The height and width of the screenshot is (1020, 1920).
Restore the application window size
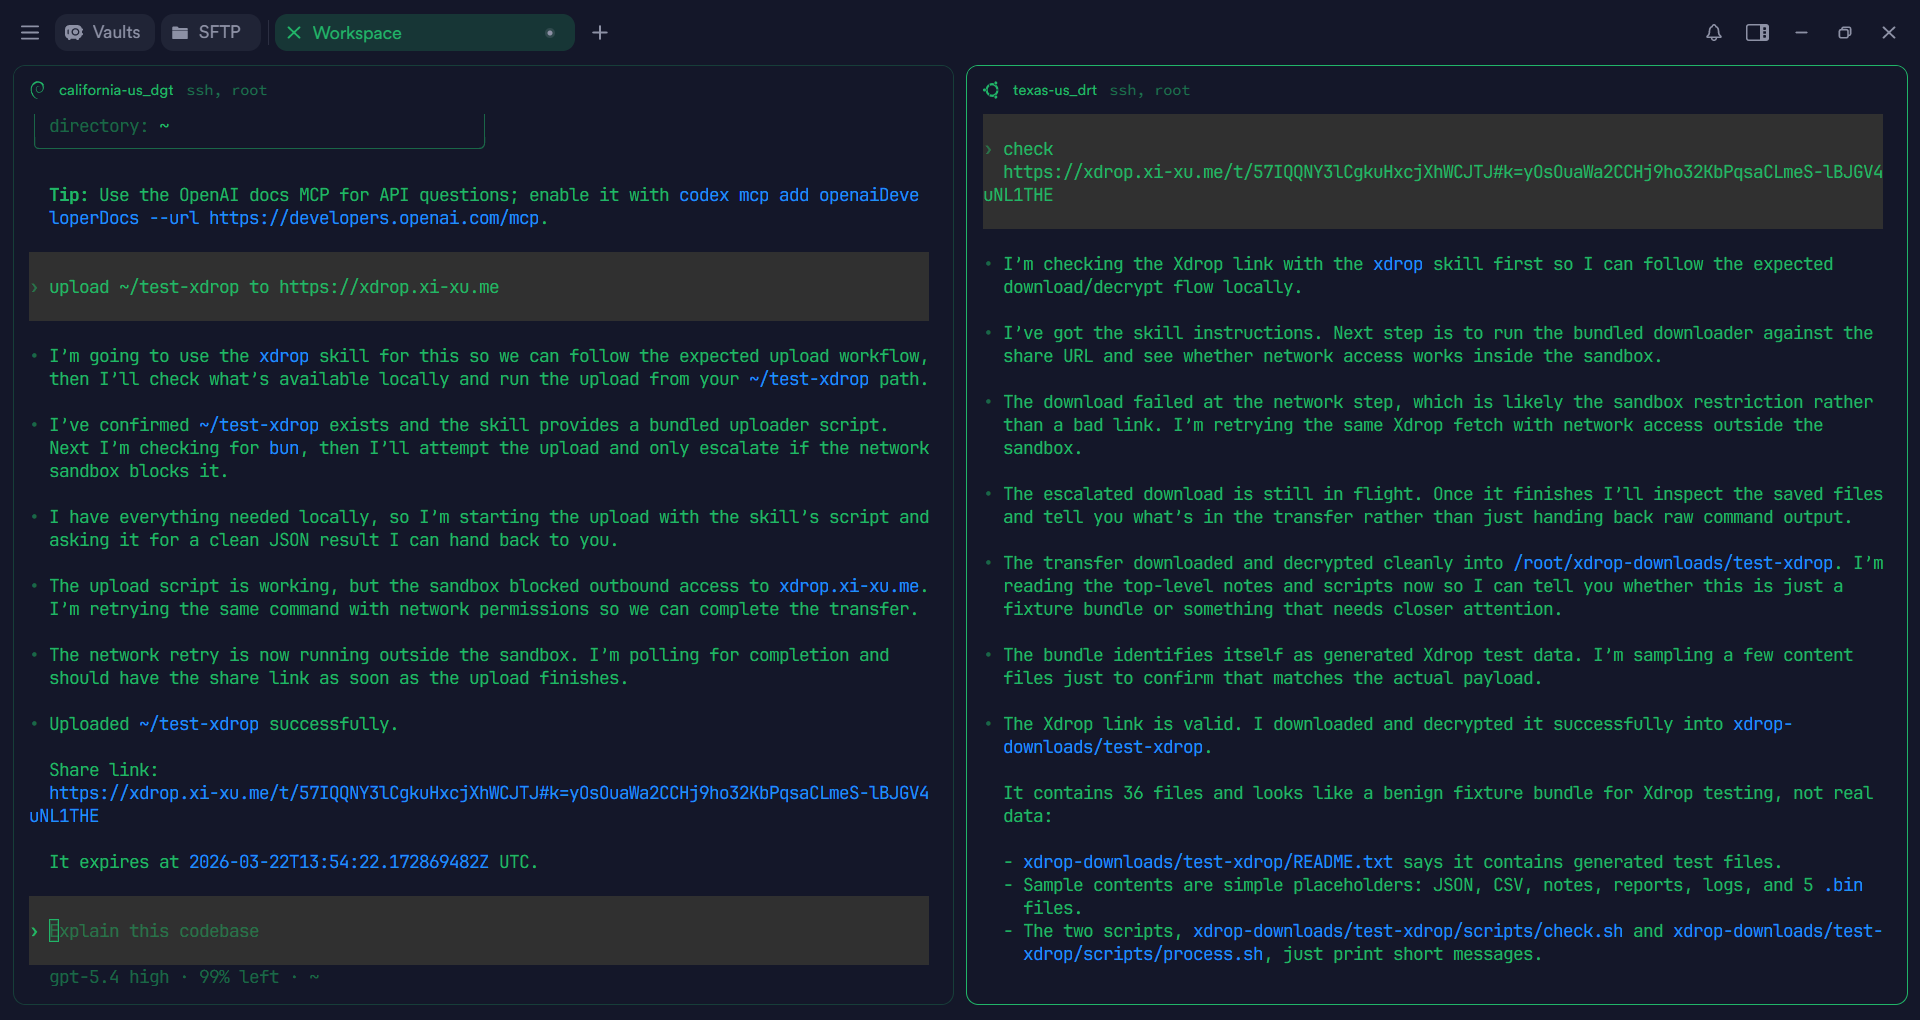coord(1845,33)
